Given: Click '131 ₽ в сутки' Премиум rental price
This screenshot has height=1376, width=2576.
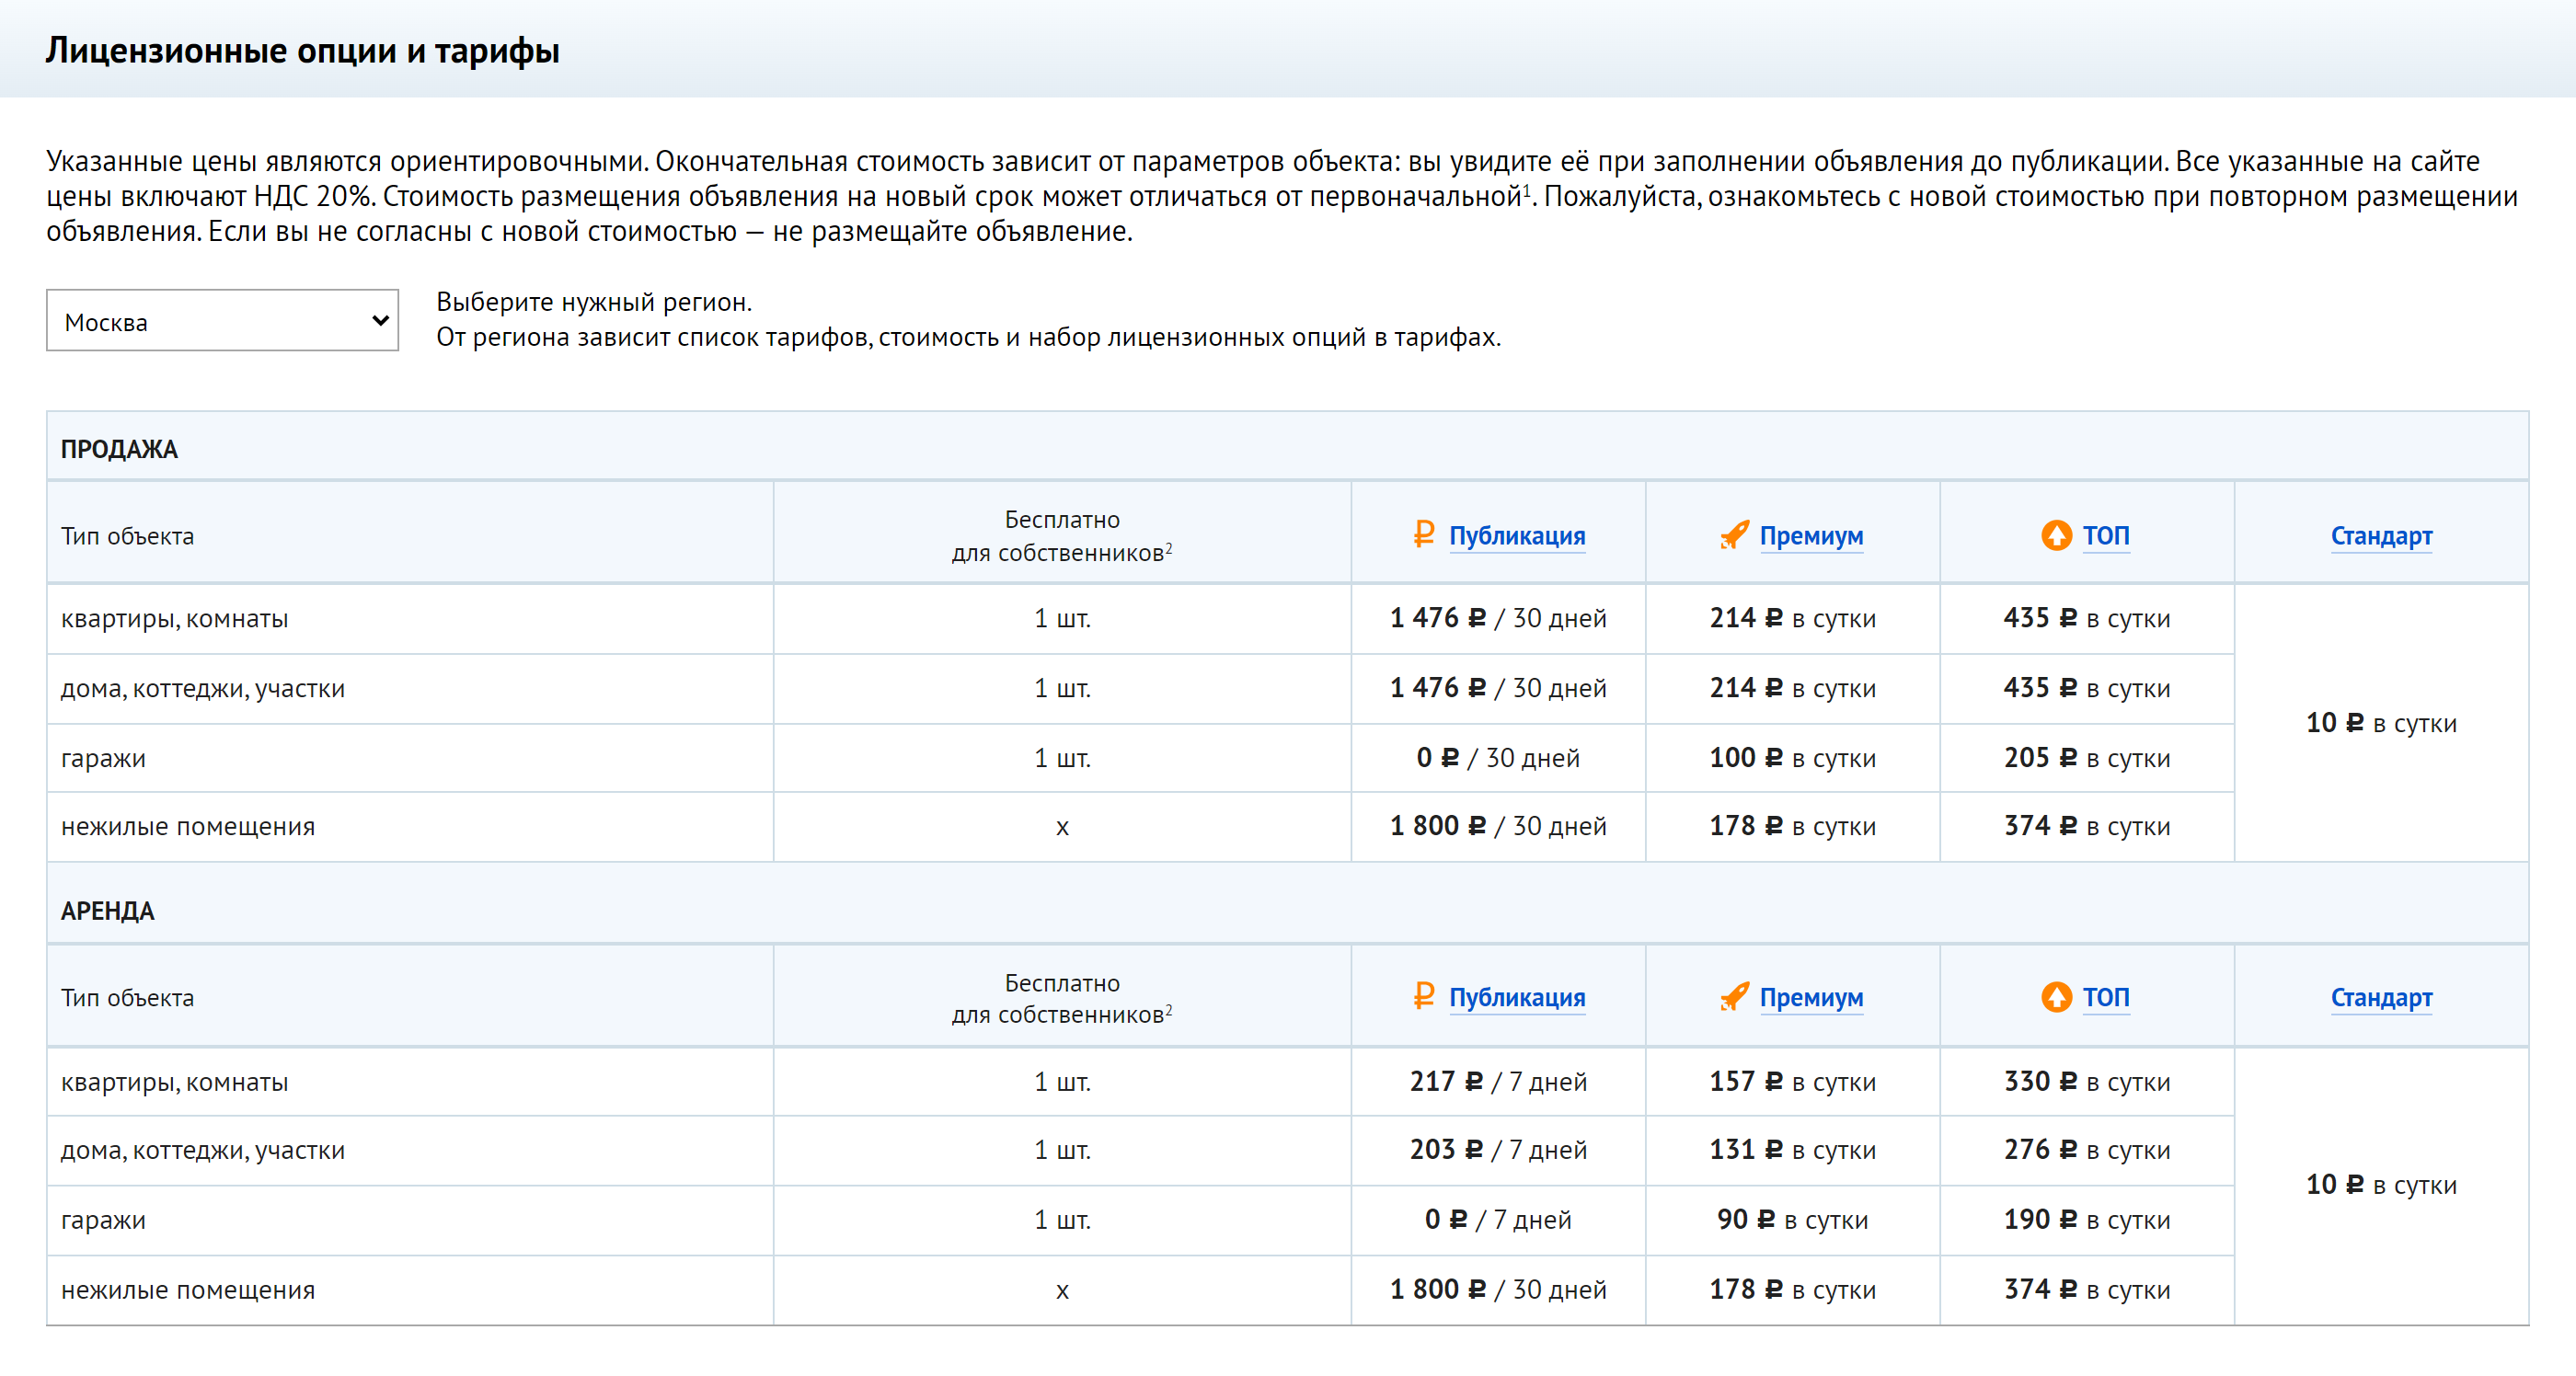Looking at the screenshot, I should [x=1792, y=1151].
